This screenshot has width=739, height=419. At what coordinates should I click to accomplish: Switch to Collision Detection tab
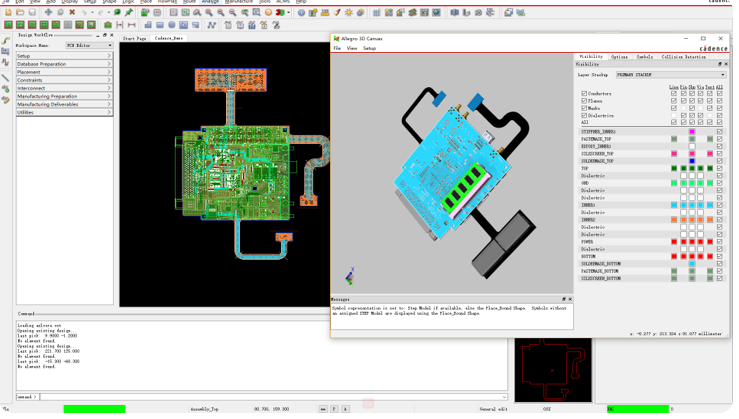pyautogui.click(x=683, y=57)
